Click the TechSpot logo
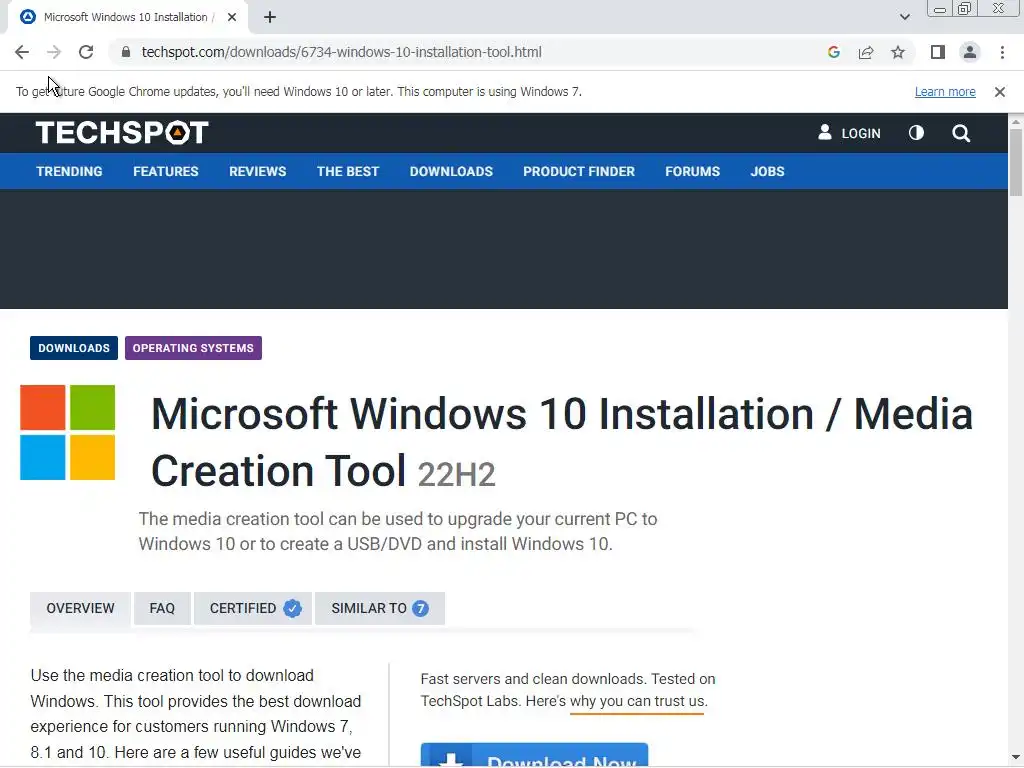The height and width of the screenshot is (768, 1024). click(122, 133)
